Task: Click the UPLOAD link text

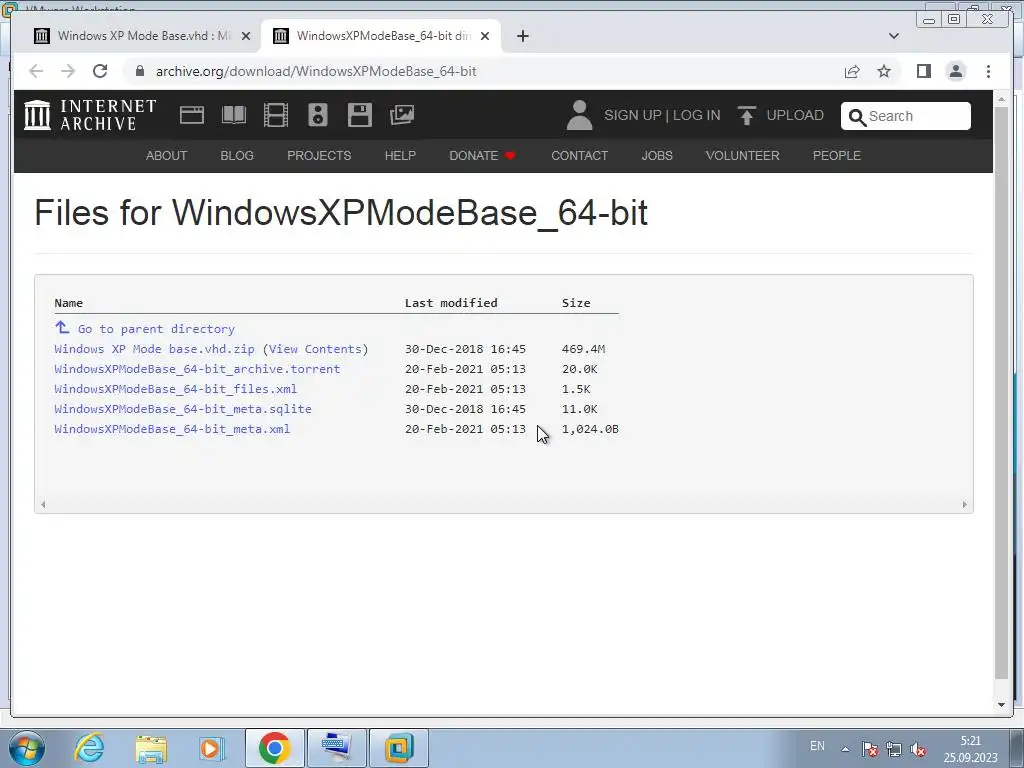Action: tap(795, 115)
